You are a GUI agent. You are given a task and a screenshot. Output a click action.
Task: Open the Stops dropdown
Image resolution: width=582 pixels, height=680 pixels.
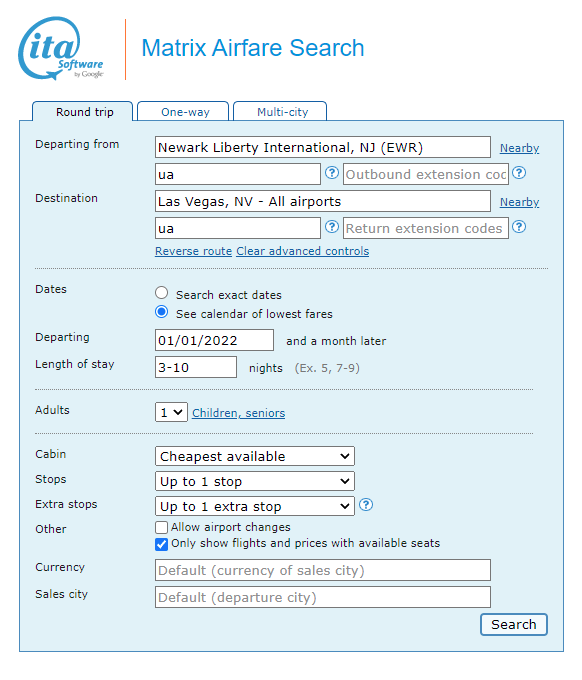pos(255,481)
